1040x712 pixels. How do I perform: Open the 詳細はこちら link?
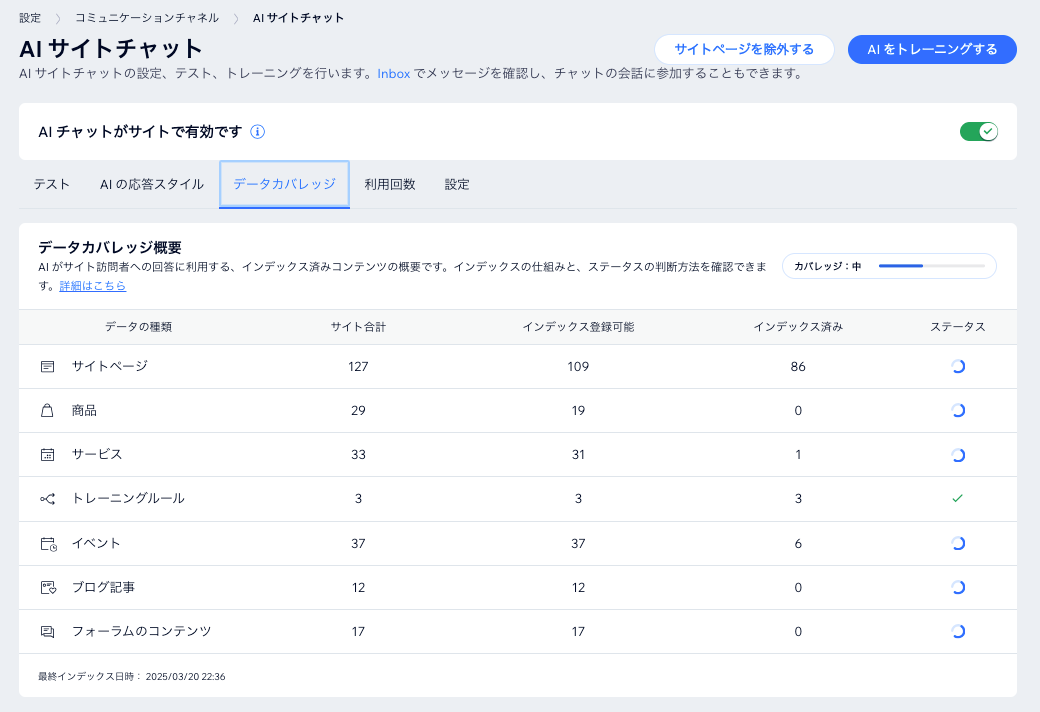click(x=95, y=286)
